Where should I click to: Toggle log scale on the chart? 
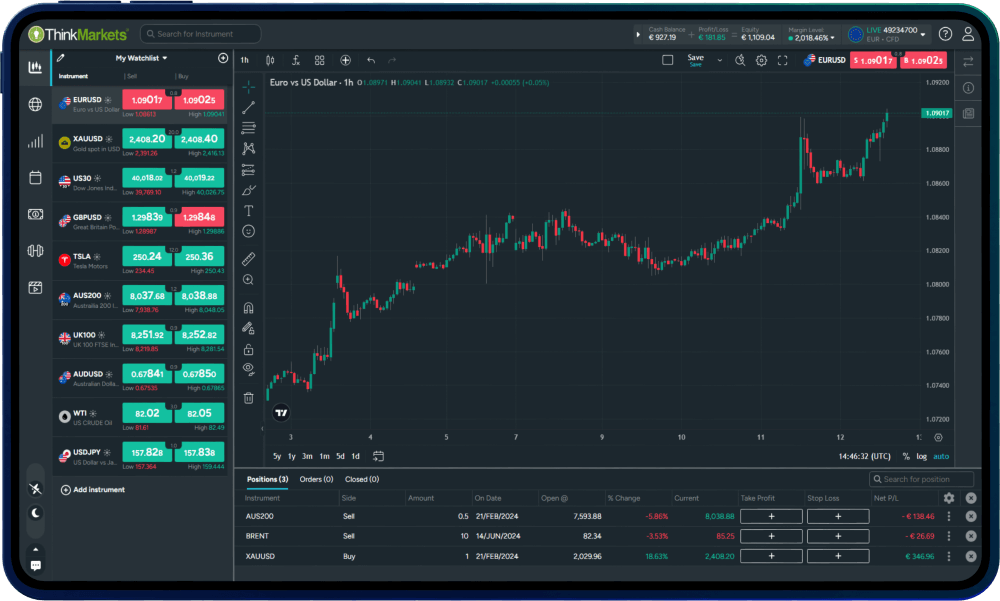(921, 456)
